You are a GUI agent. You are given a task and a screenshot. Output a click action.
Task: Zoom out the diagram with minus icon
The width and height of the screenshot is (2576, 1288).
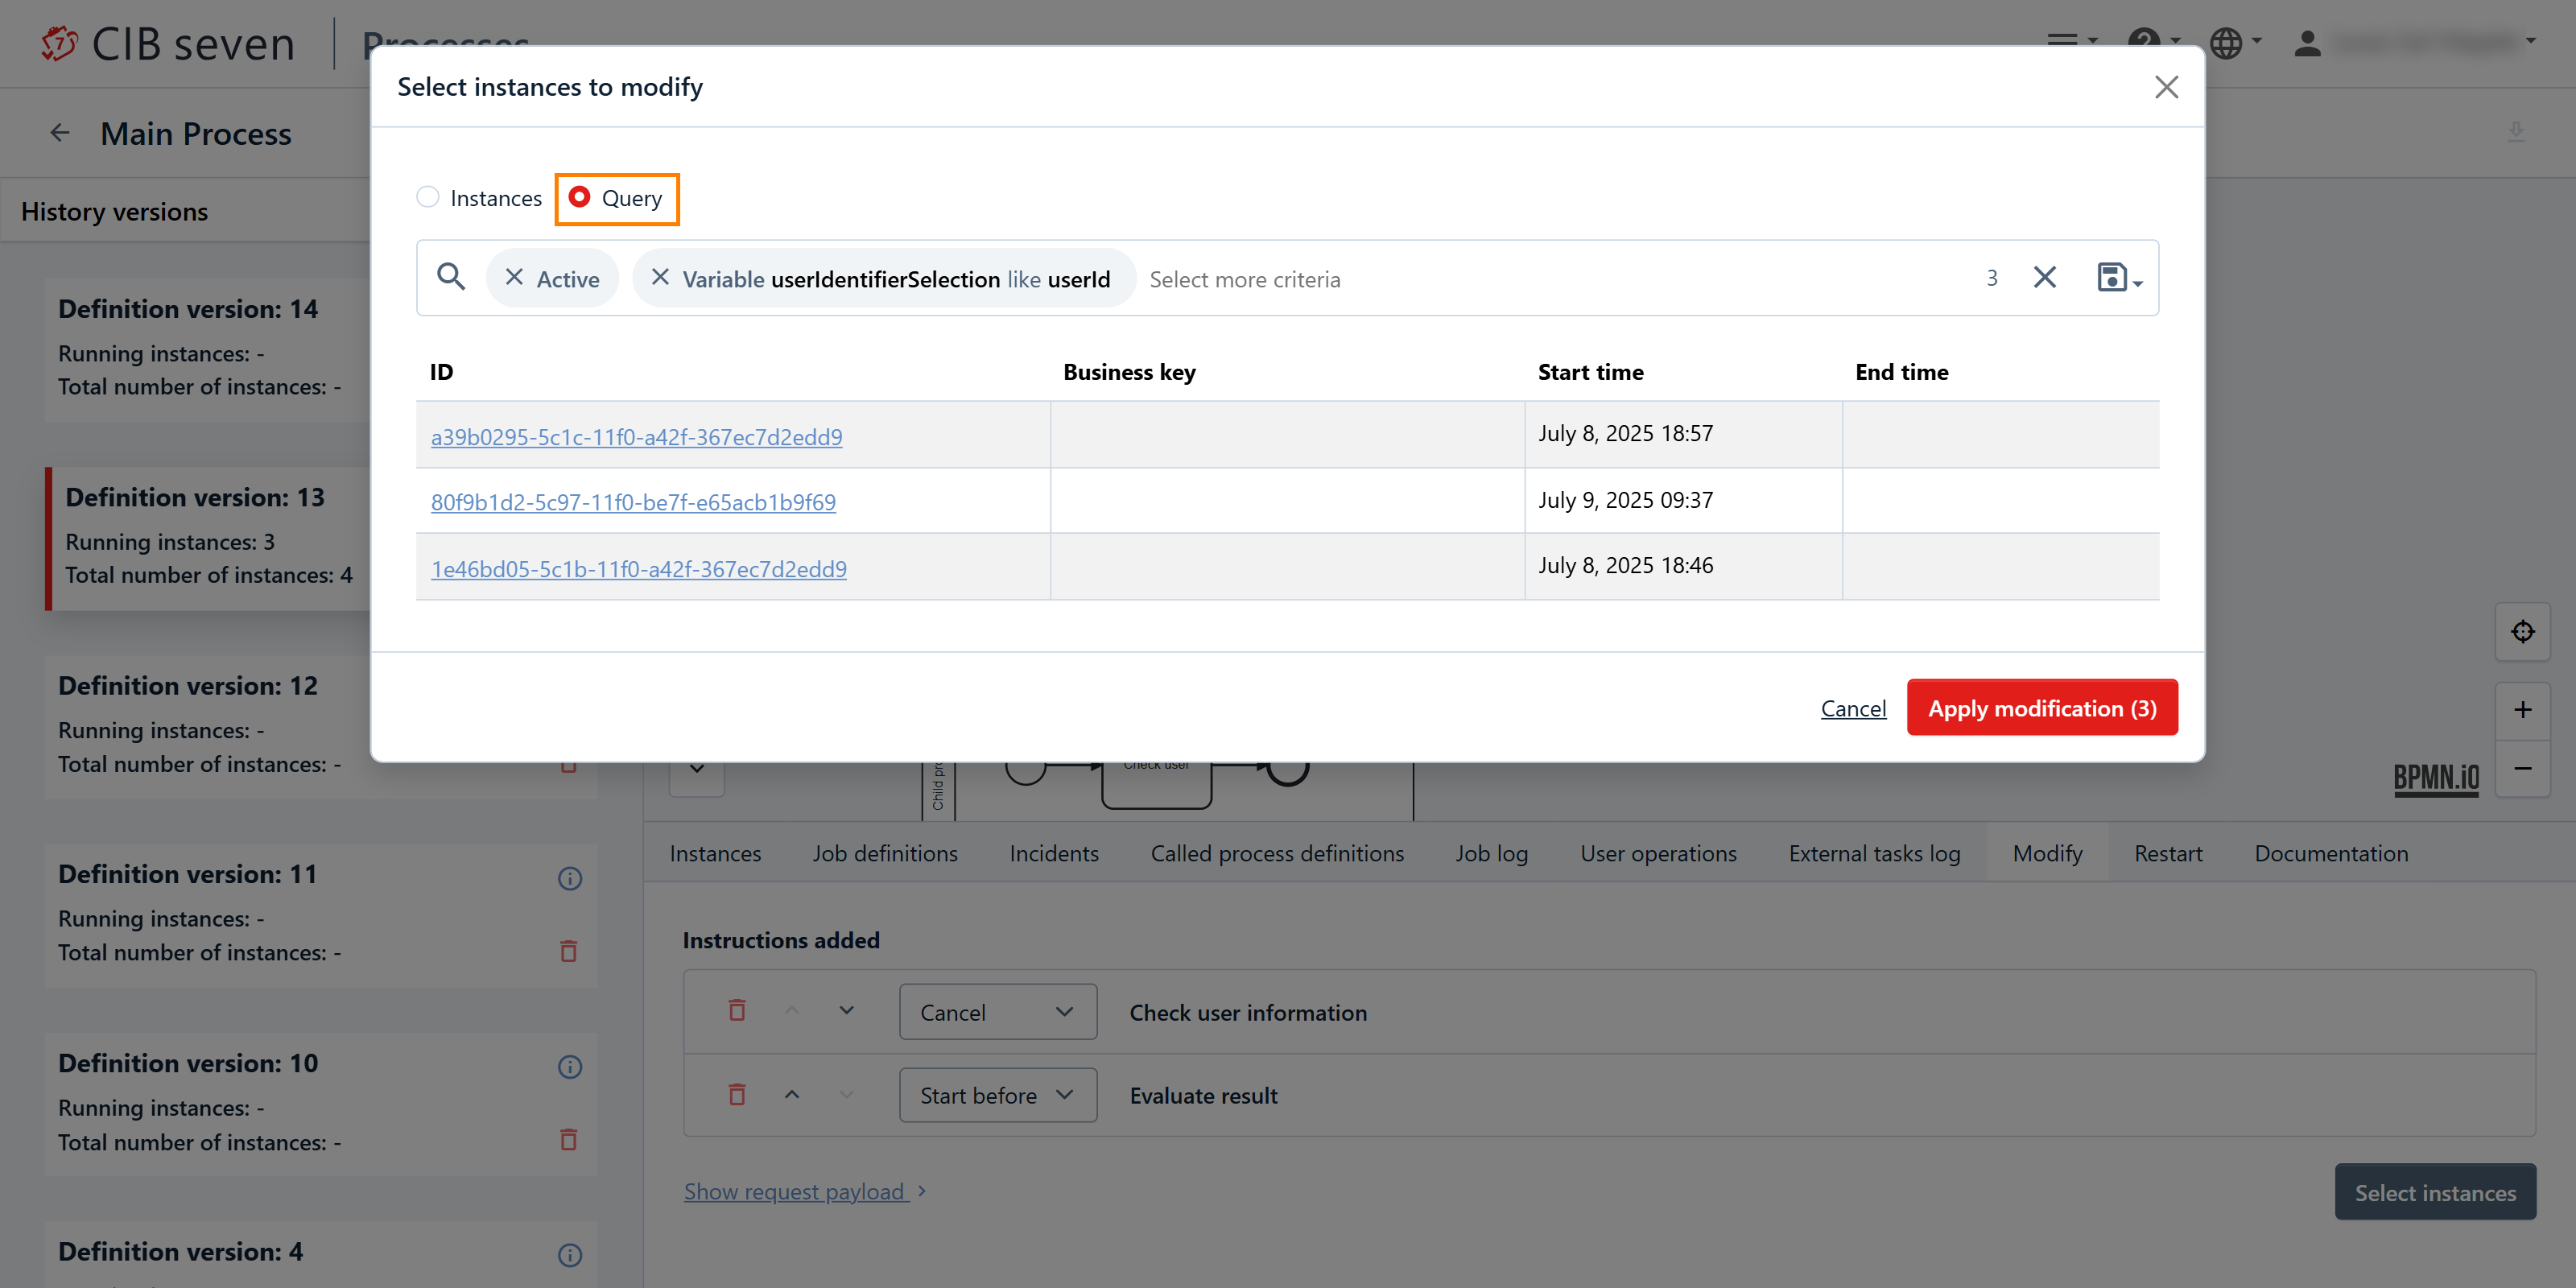(x=2522, y=768)
